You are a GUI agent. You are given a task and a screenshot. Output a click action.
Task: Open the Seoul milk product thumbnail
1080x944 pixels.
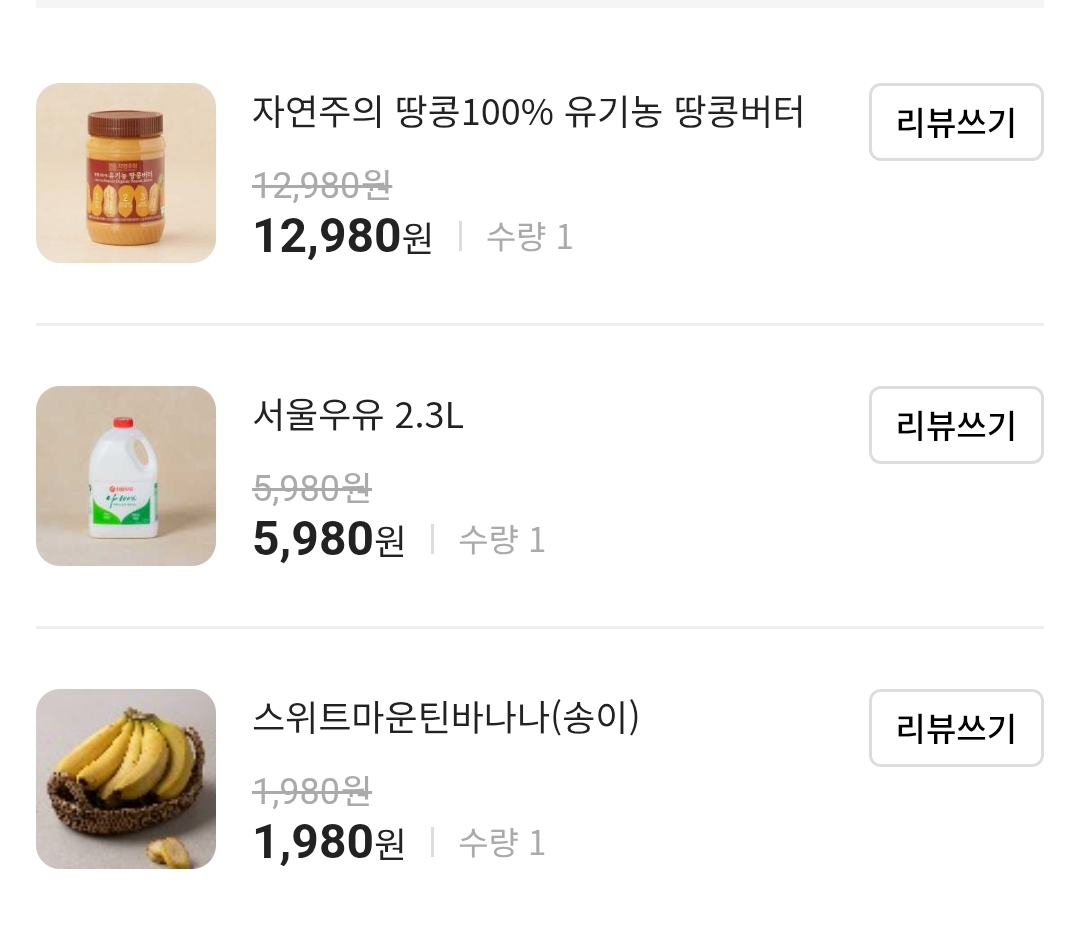pos(125,477)
